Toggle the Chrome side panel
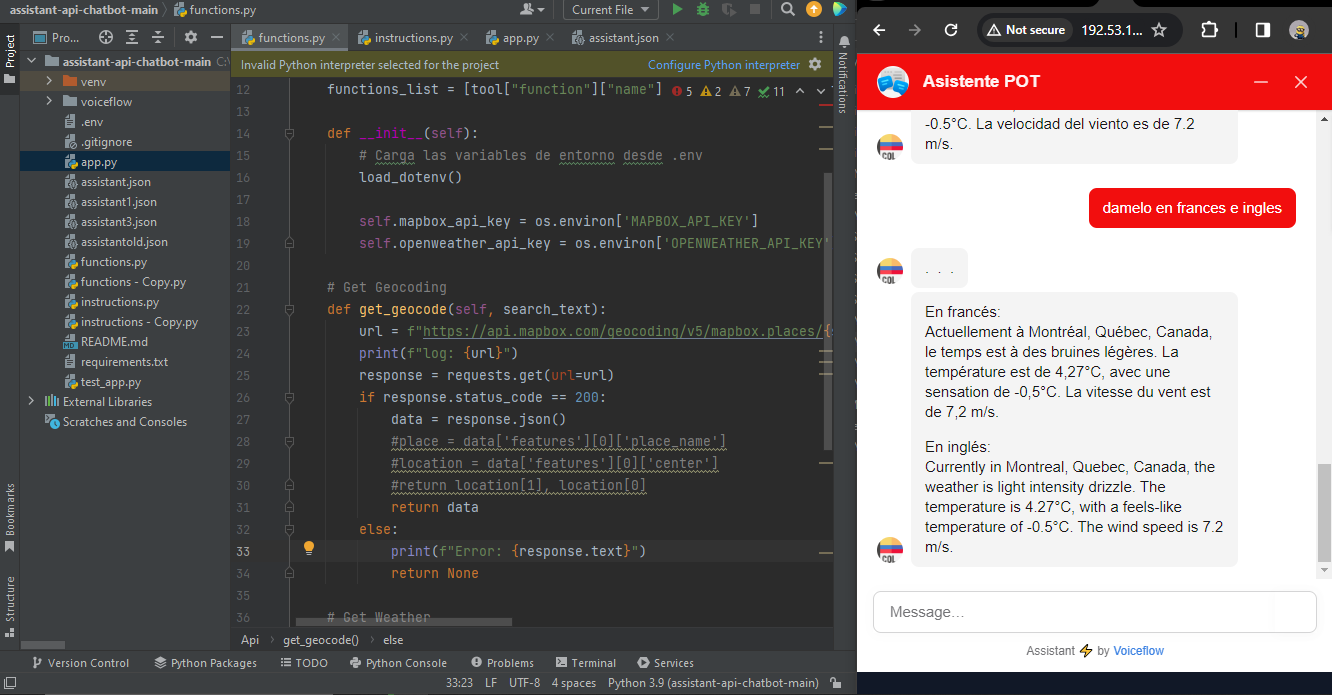1332x695 pixels. pos(1262,30)
